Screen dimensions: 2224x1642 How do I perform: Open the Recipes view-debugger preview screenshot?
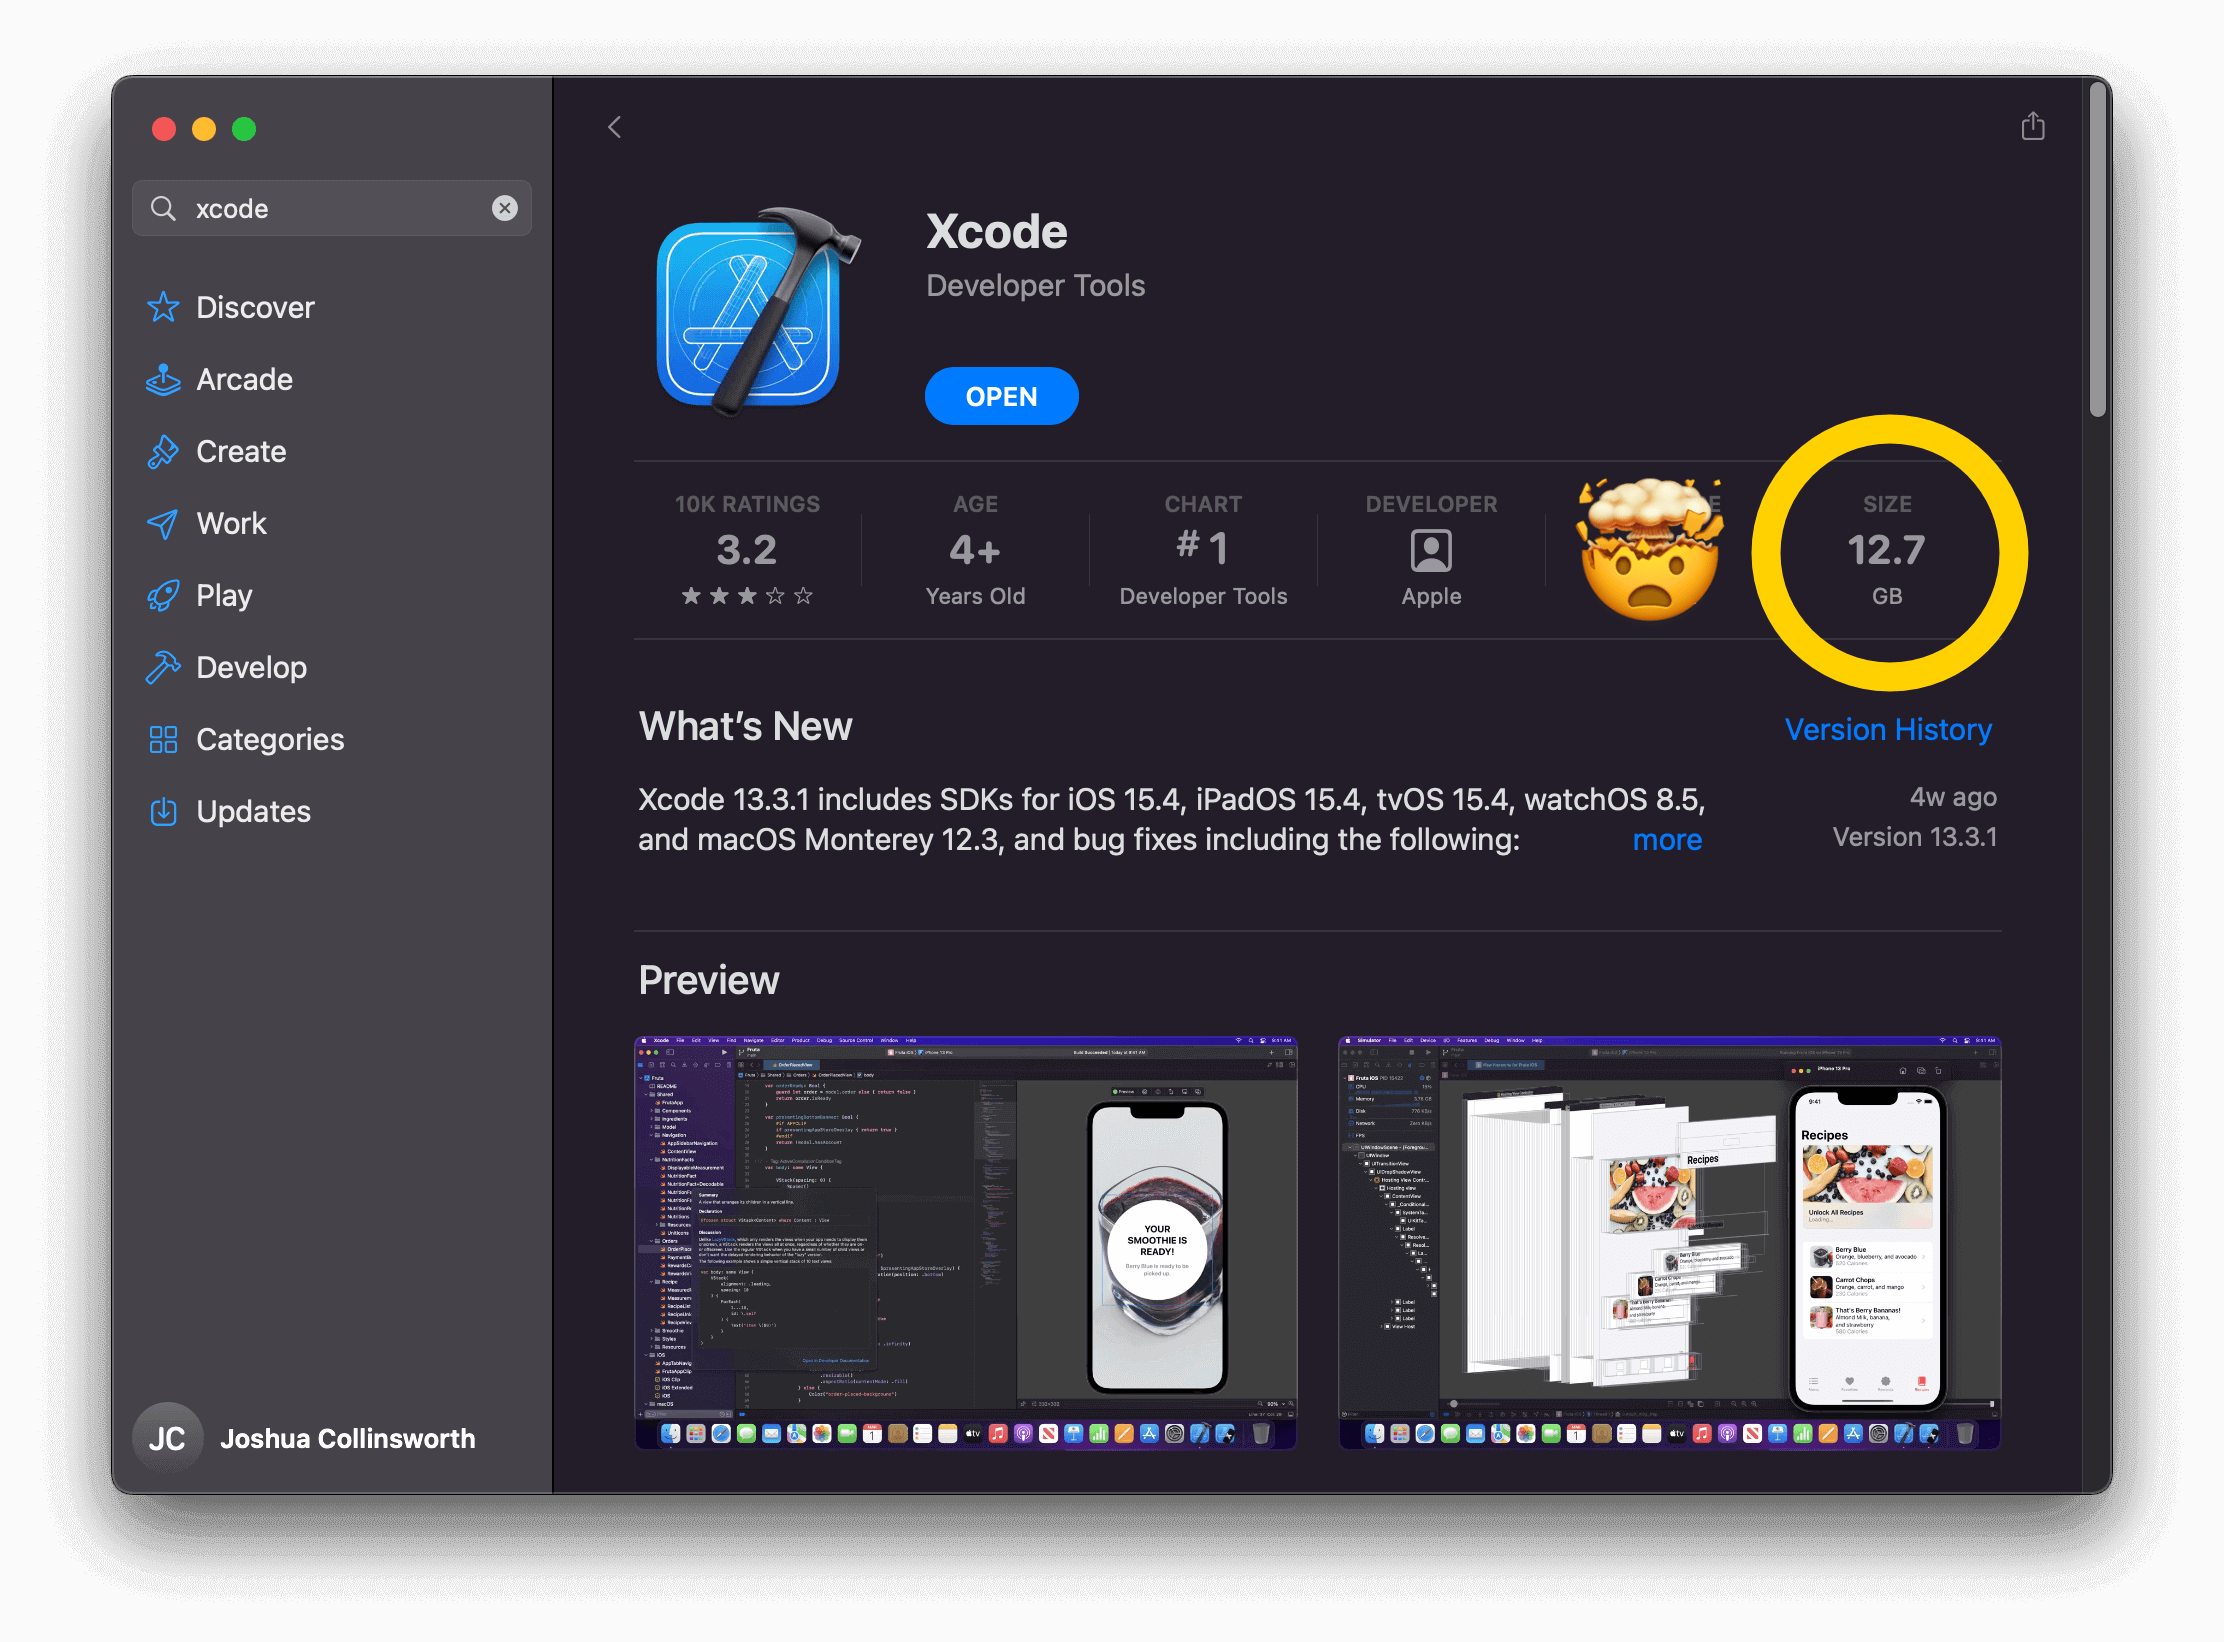point(1669,1242)
